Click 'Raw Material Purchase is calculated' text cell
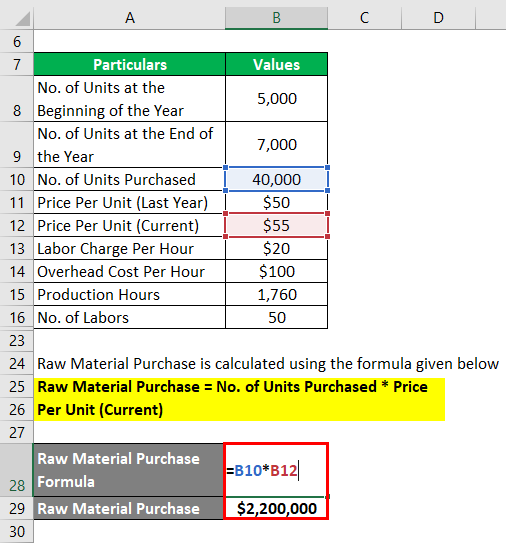Viewport: 506px width, 543px height. [268, 364]
